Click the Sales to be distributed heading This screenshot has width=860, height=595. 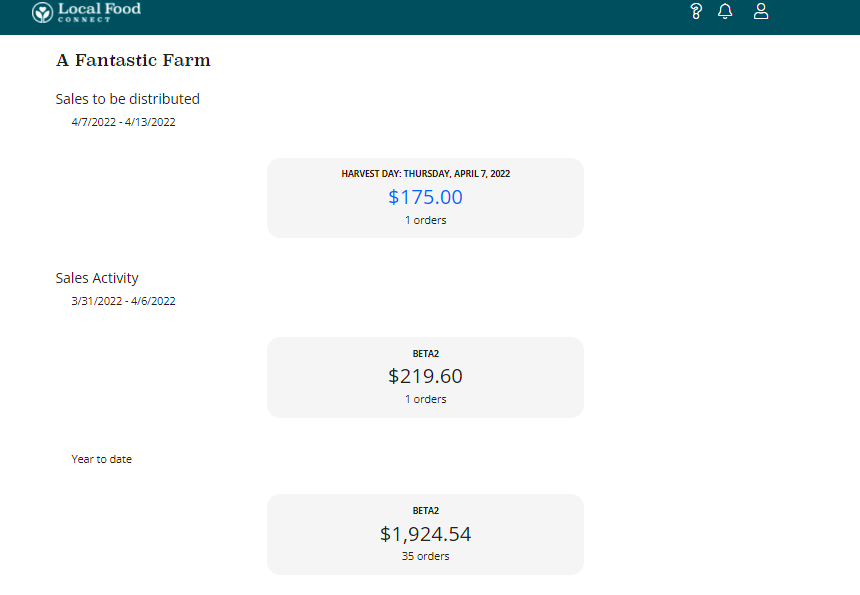tap(127, 99)
